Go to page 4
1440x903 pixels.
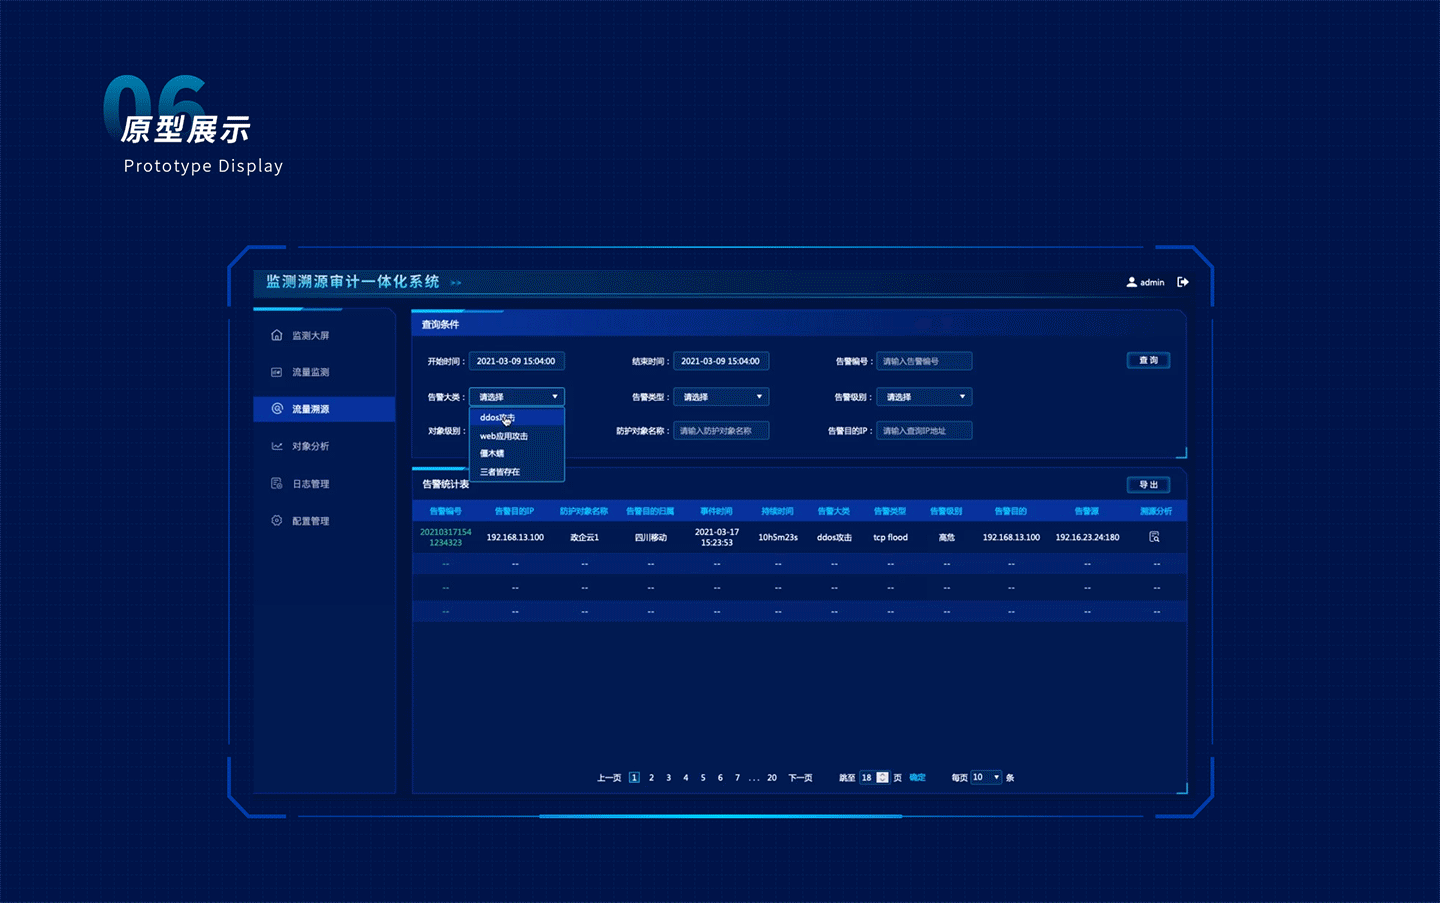(685, 778)
